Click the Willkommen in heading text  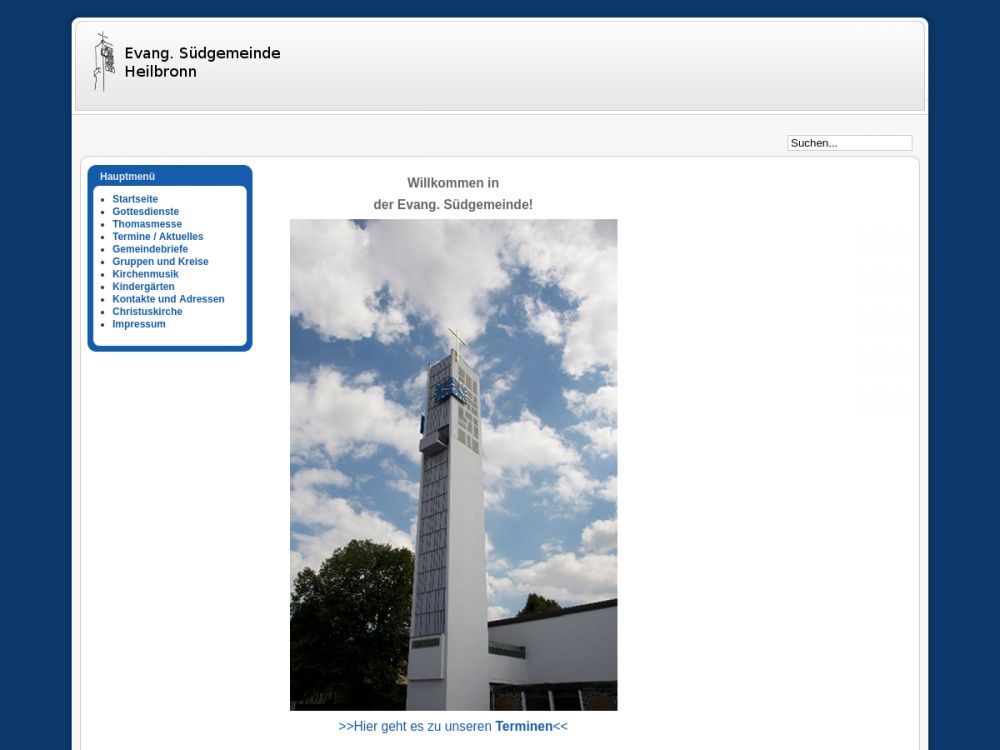[x=453, y=183]
